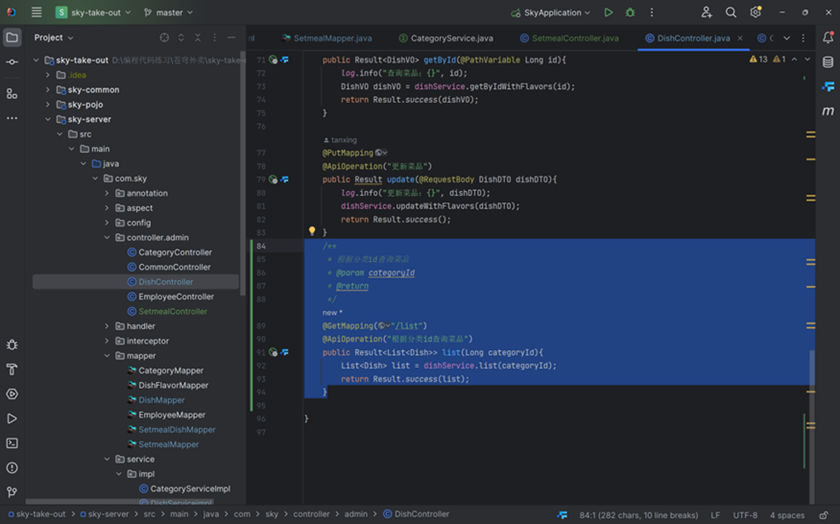Open the Commit tool window
Screen dimensions: 840x524
(12, 62)
